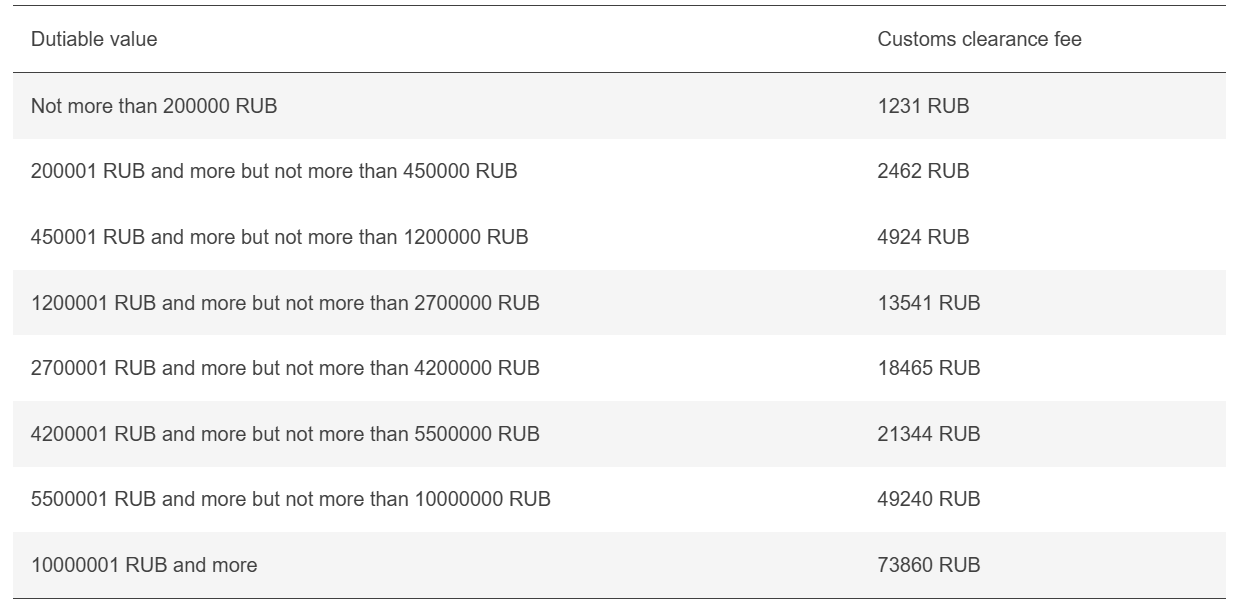The height and width of the screenshot is (607, 1233).
Task: Click the 1231 RUB fee value
Action: click(923, 106)
